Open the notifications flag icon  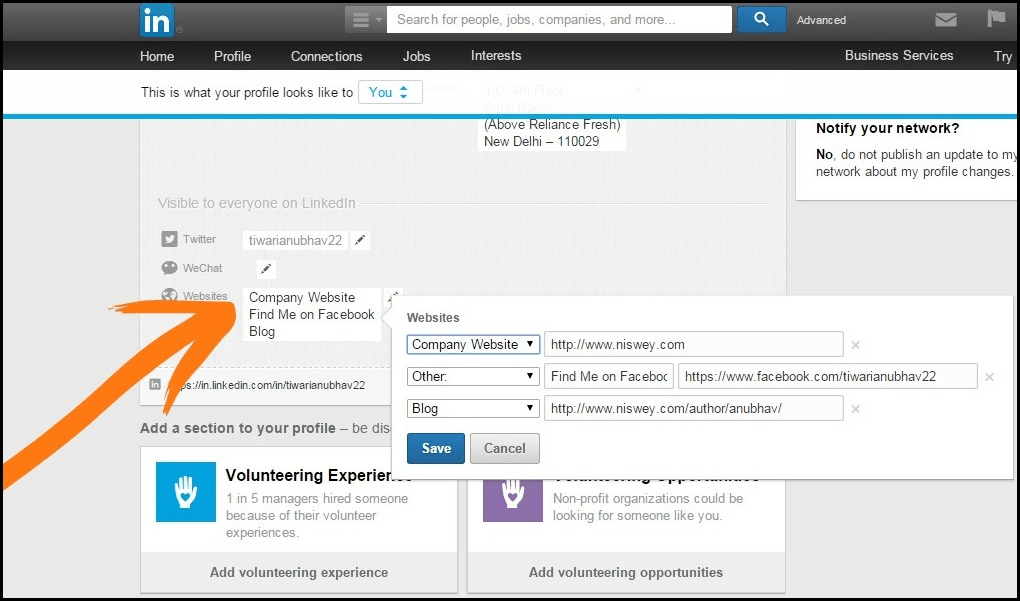[996, 19]
